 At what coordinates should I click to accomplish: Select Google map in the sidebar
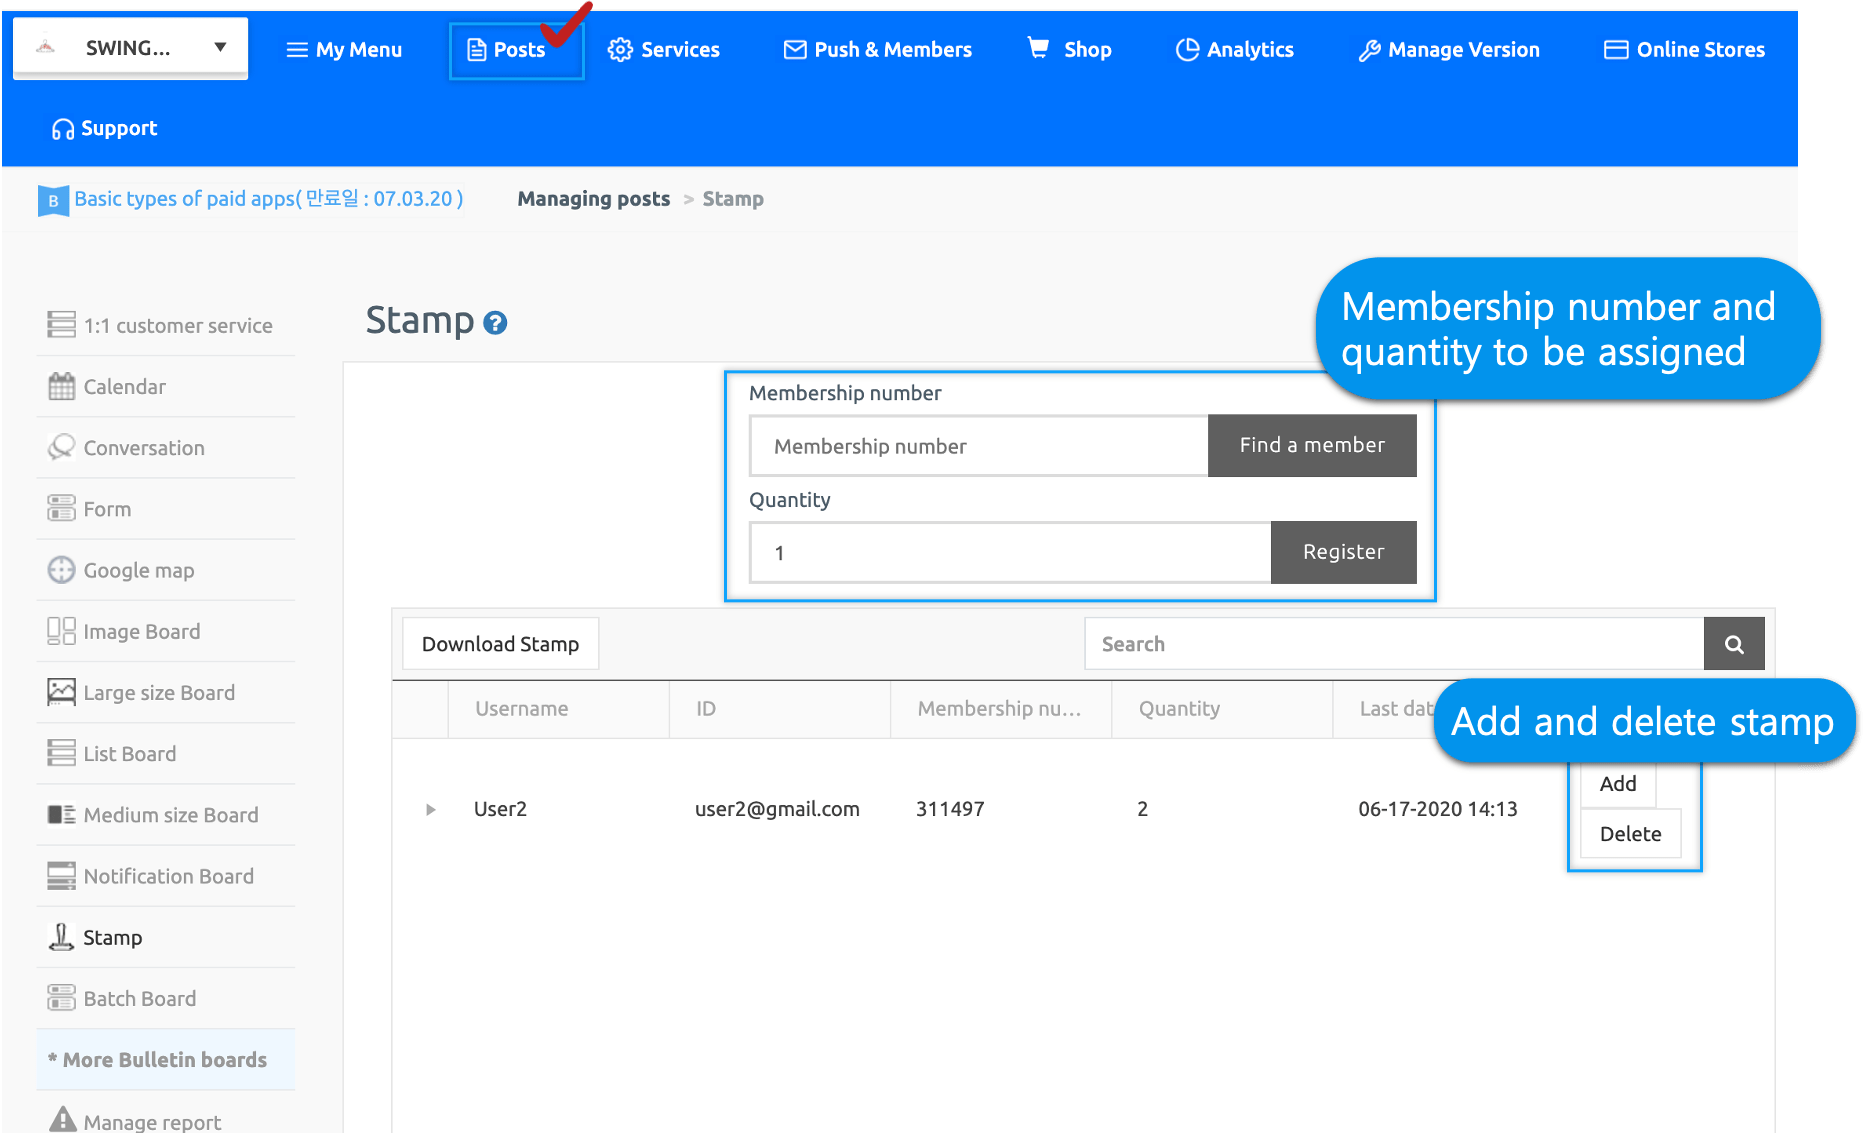click(138, 570)
